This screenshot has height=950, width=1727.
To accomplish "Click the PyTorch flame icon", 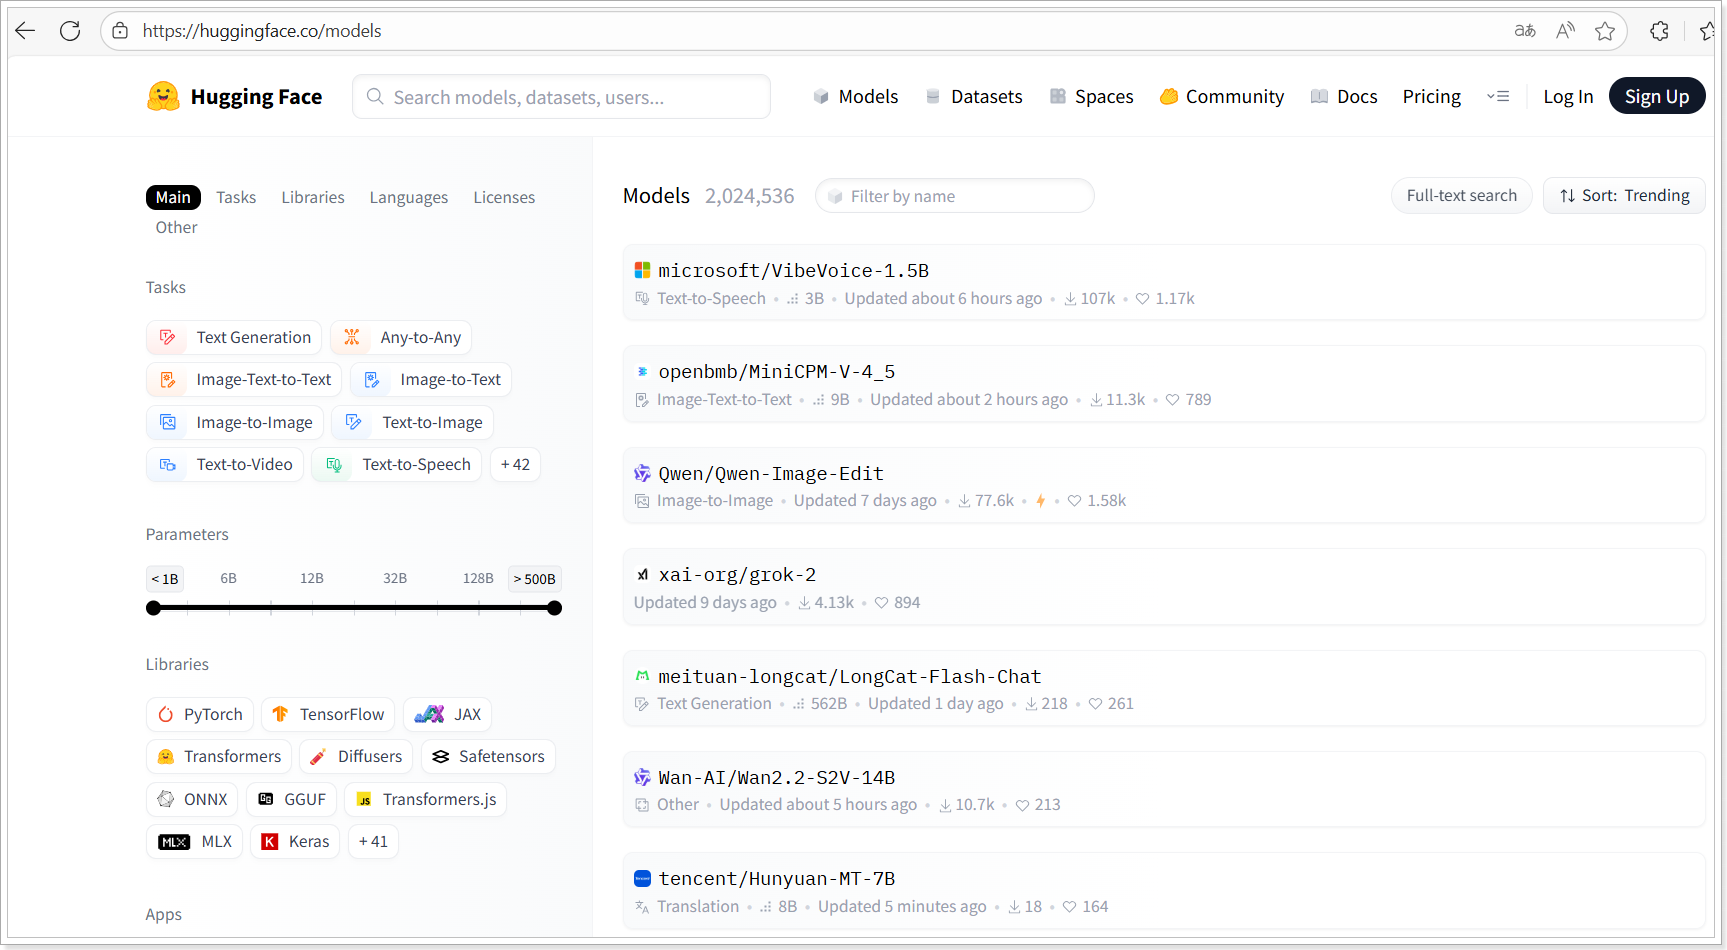I will click(x=166, y=714).
